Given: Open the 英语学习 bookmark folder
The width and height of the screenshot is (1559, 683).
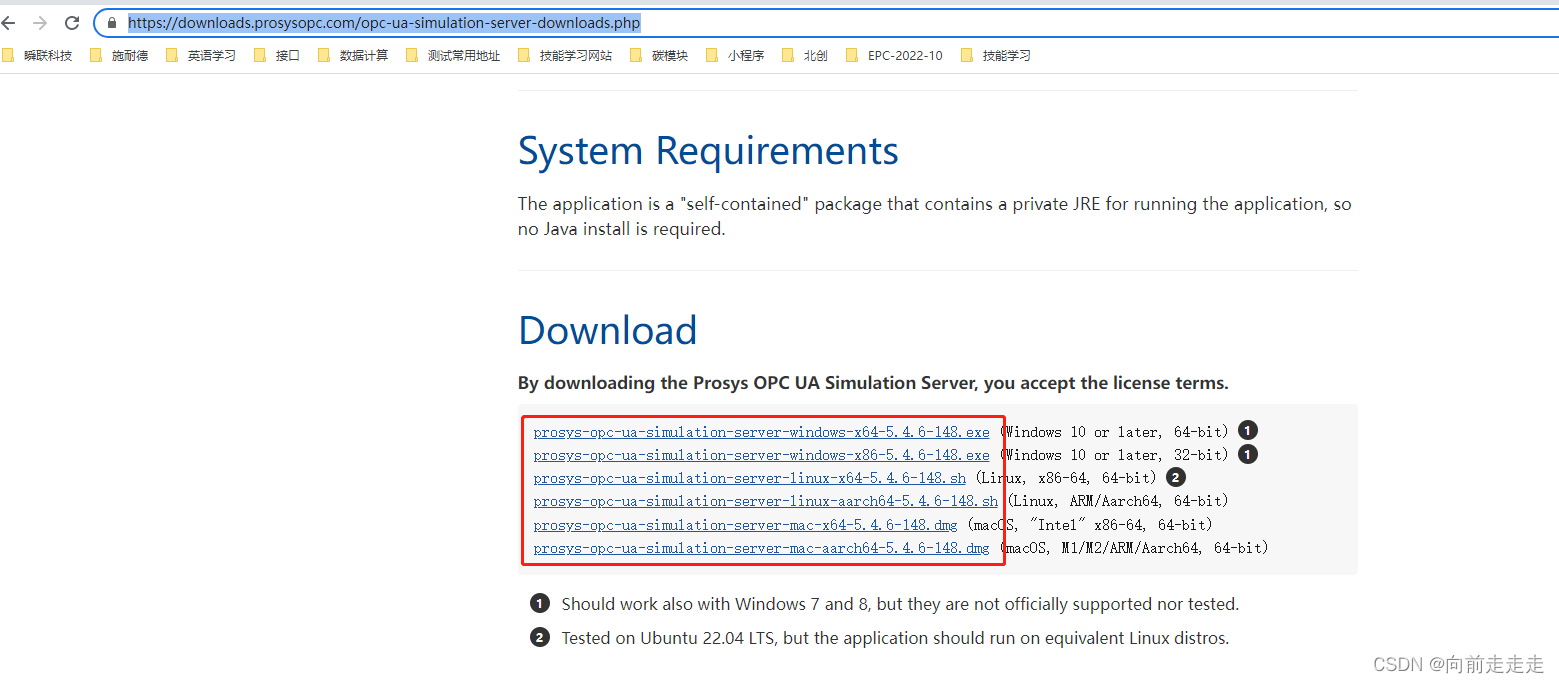Looking at the screenshot, I should tap(201, 56).
